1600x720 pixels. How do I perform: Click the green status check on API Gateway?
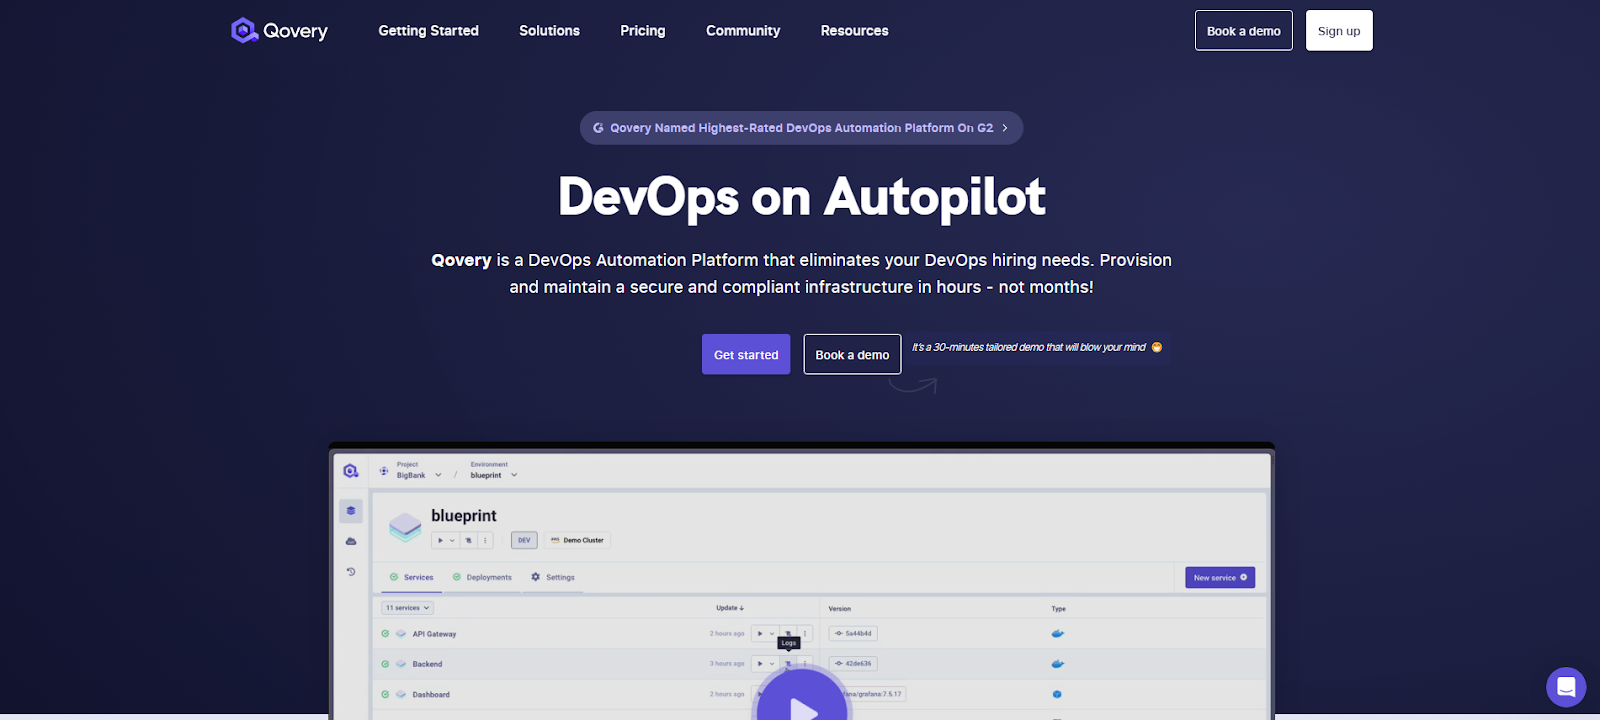pos(385,634)
